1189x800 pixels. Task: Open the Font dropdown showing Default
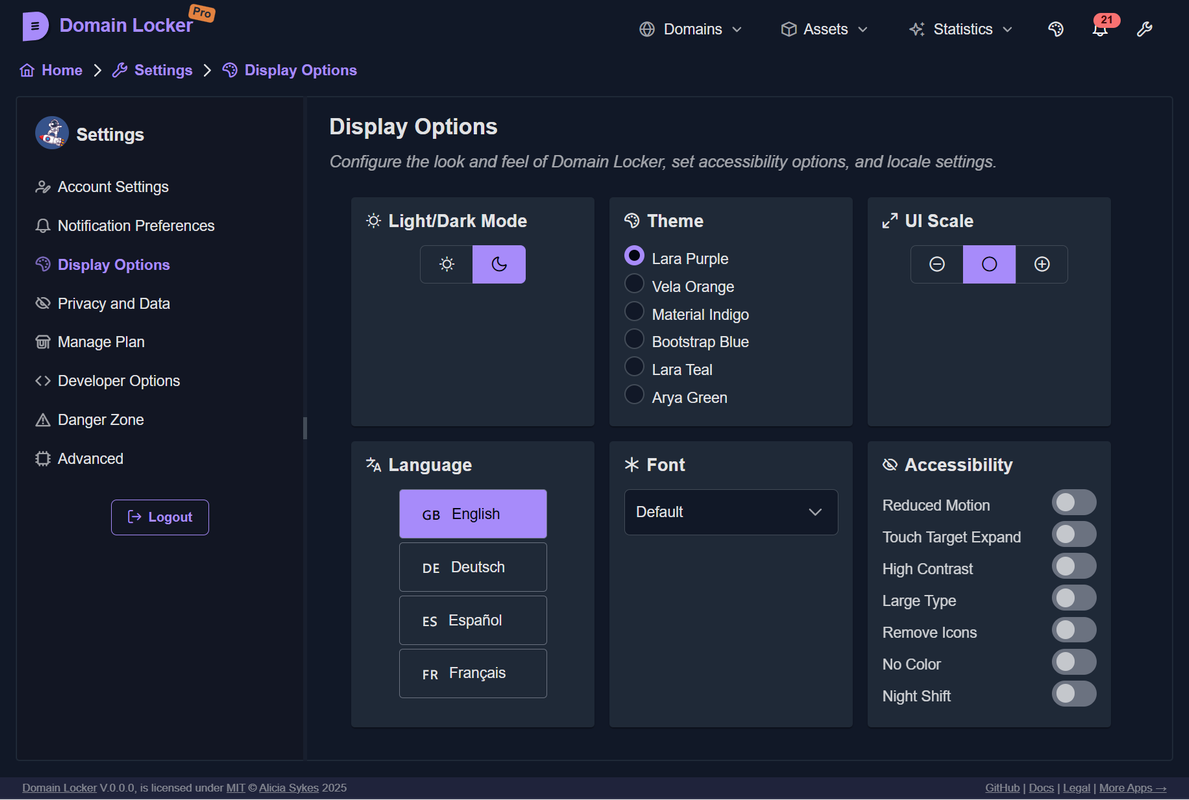(x=731, y=512)
